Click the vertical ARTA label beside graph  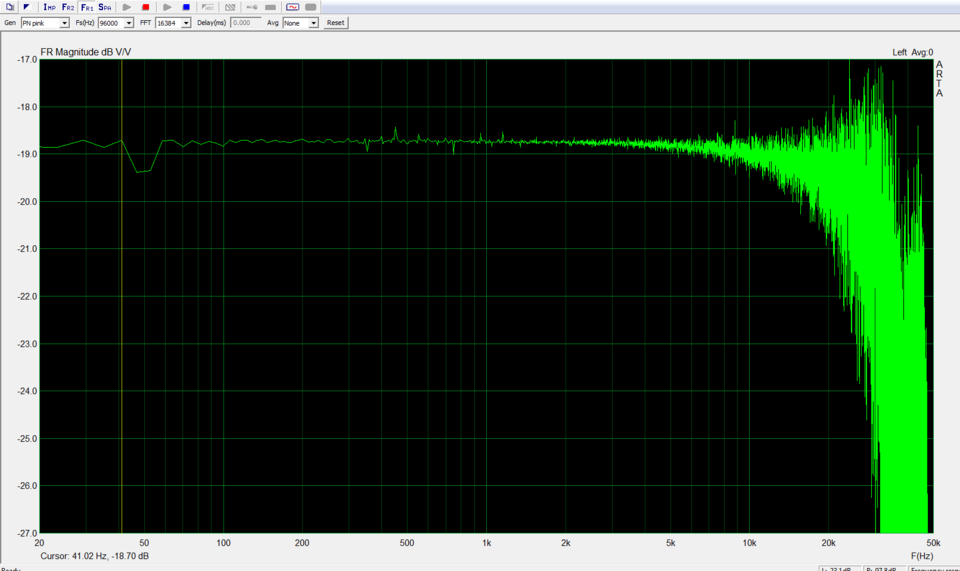[x=939, y=79]
